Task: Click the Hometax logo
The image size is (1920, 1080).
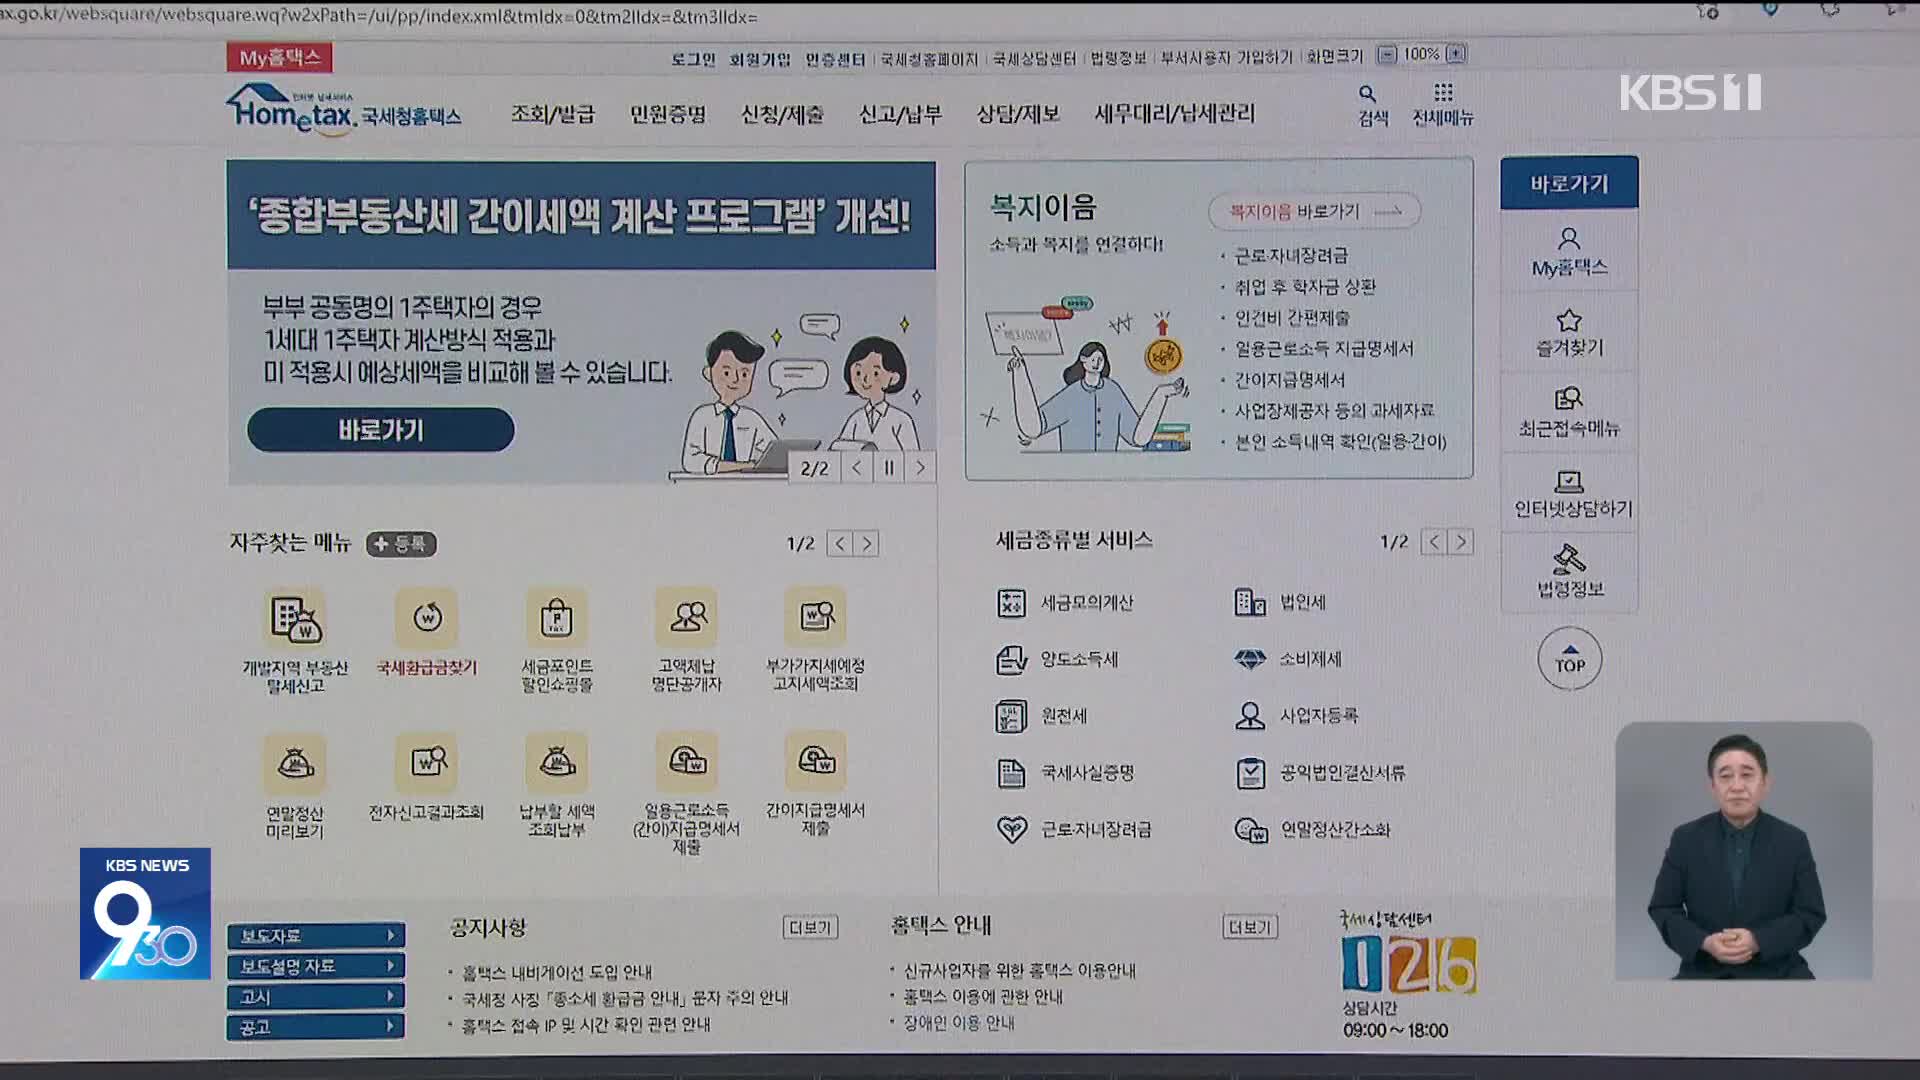Action: tap(344, 110)
